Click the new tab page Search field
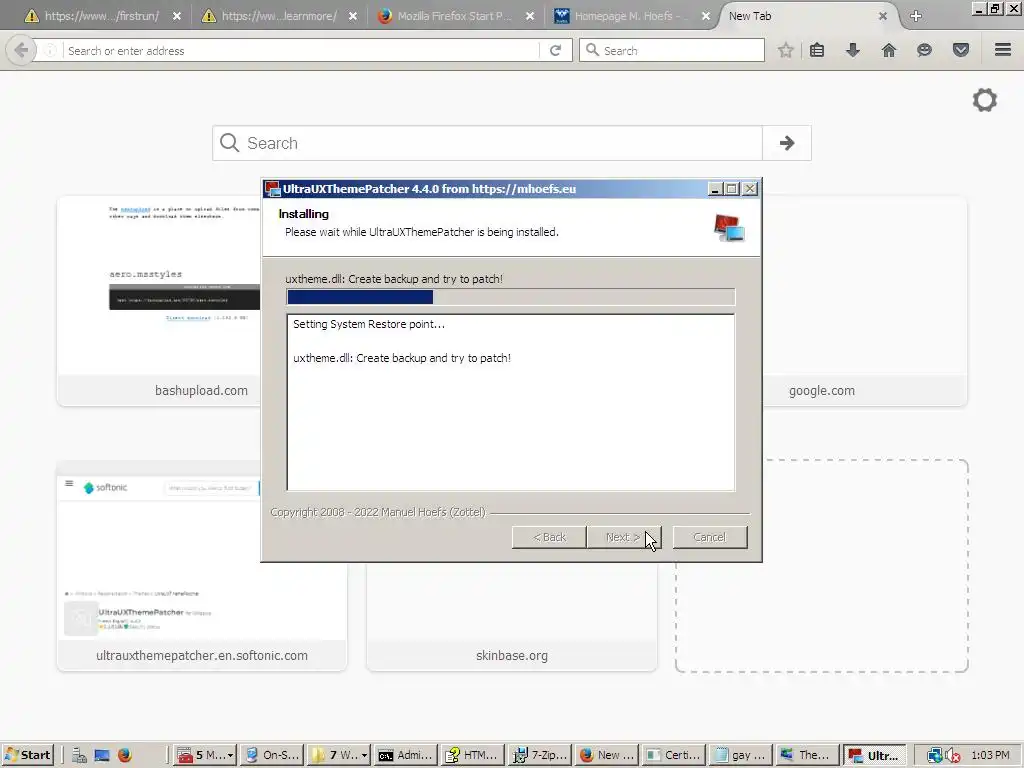This screenshot has height=768, width=1024. coord(487,143)
